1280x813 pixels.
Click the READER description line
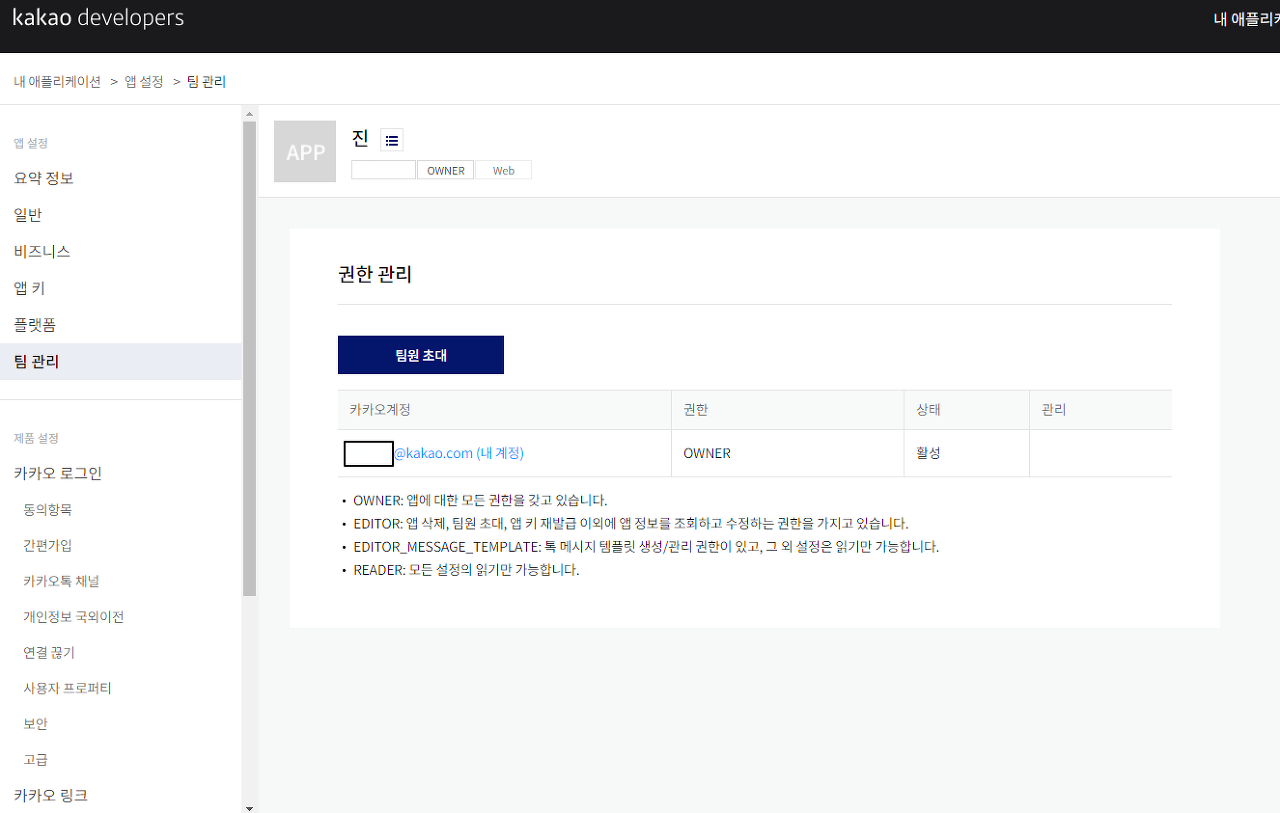pyautogui.click(x=466, y=570)
